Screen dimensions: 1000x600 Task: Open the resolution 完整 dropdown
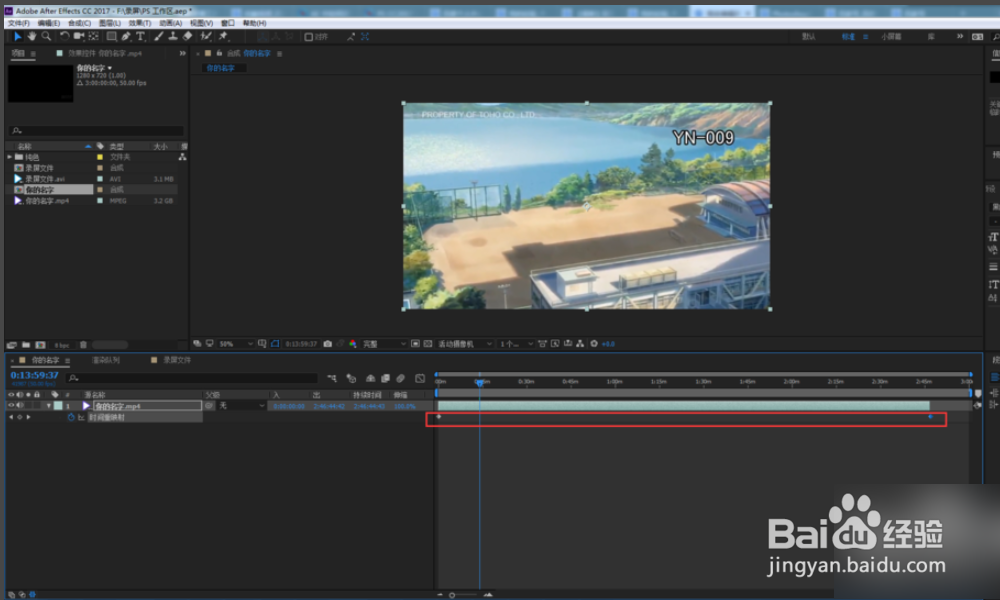click(384, 344)
